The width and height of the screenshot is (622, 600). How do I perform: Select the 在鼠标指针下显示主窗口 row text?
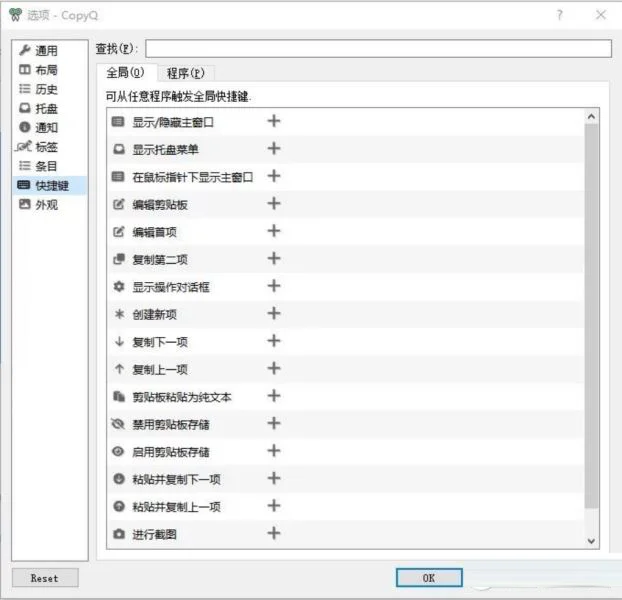193,177
